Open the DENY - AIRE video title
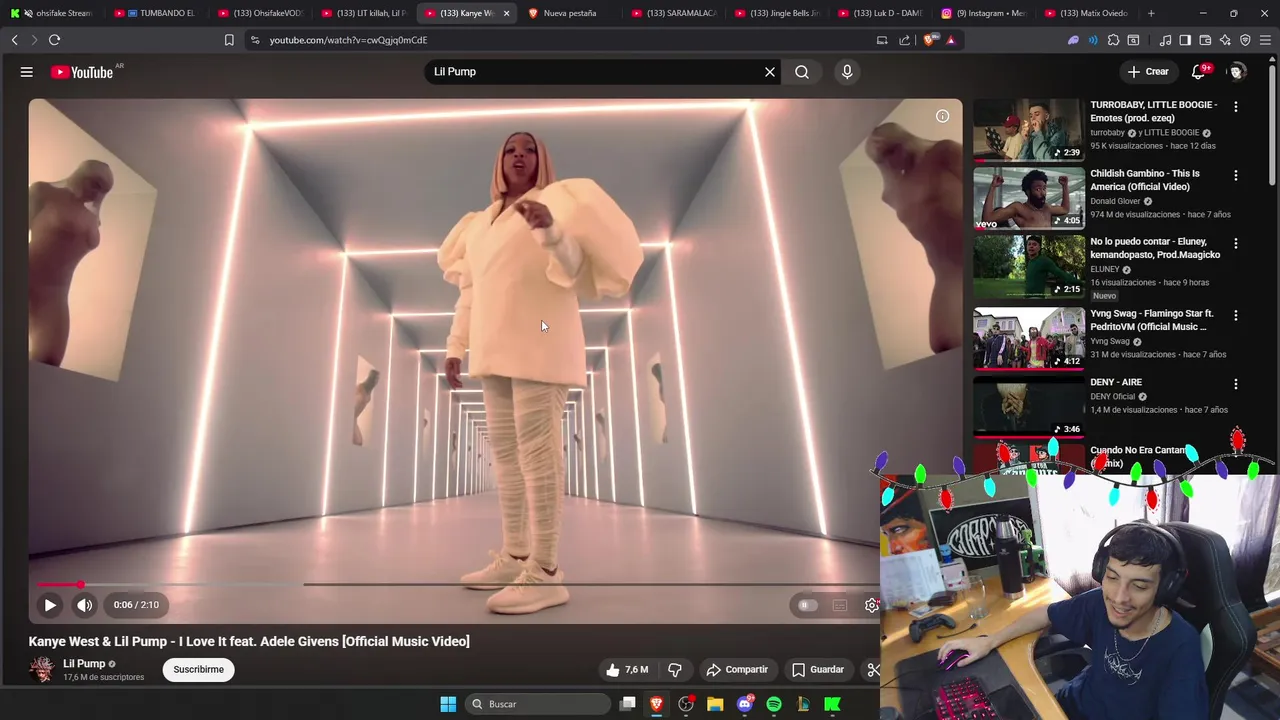 (x=1116, y=382)
